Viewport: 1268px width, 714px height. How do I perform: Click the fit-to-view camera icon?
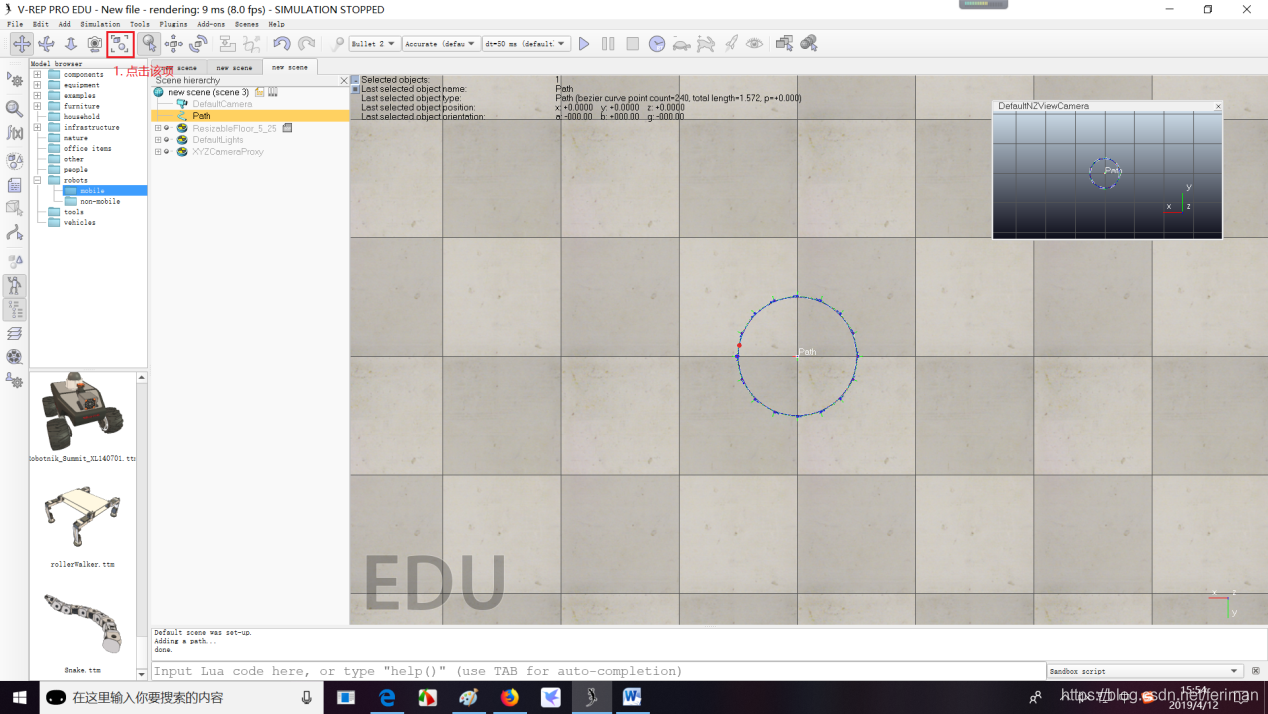(x=120, y=44)
